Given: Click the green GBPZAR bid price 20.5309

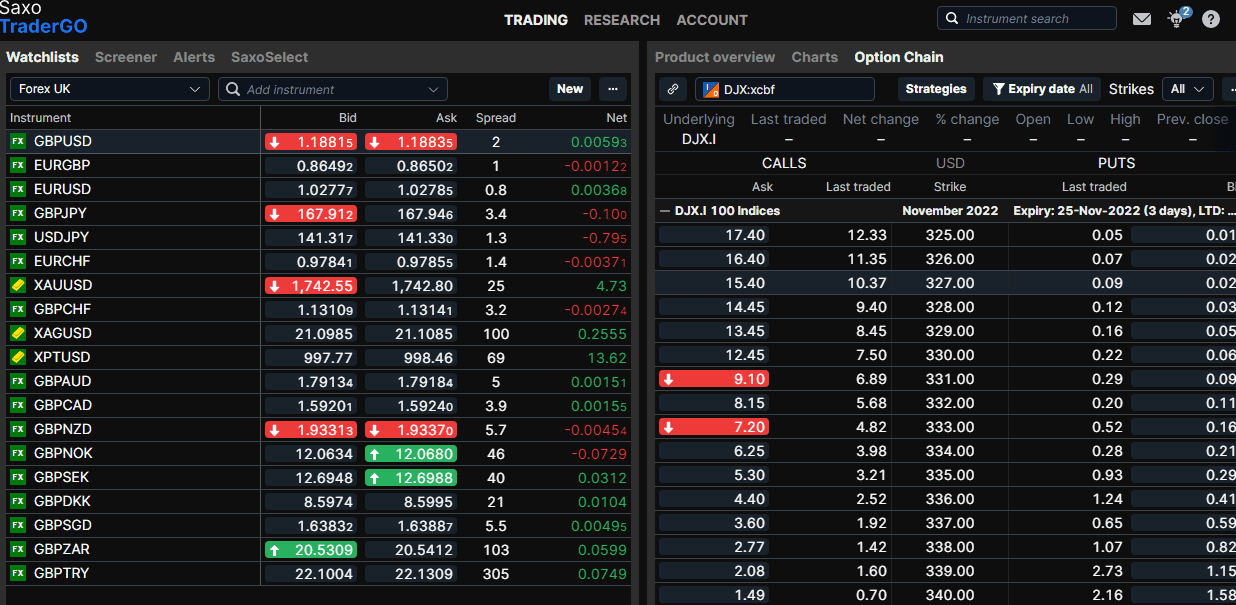Looking at the screenshot, I should 310,550.
